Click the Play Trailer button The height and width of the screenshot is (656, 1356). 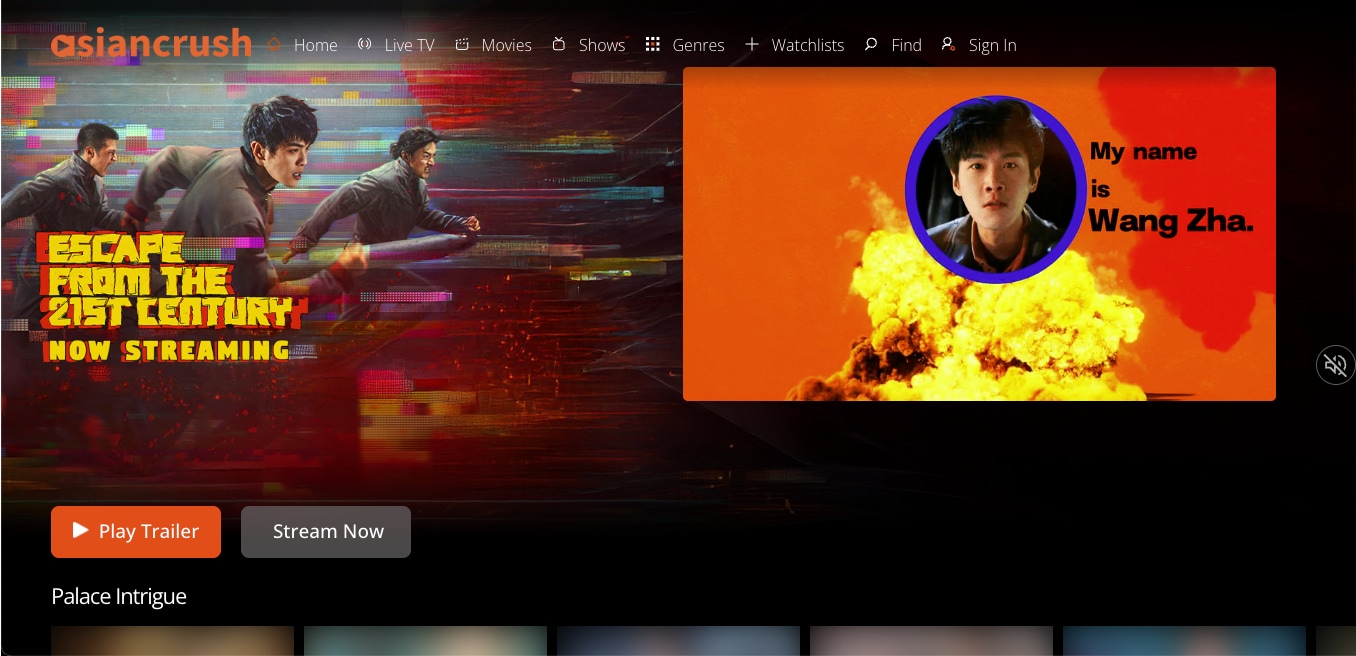[x=136, y=531]
